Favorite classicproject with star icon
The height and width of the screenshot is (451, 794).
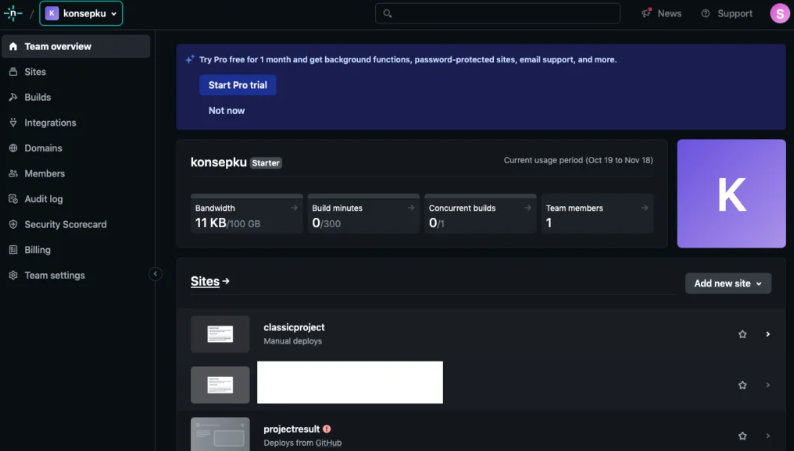[742, 334]
